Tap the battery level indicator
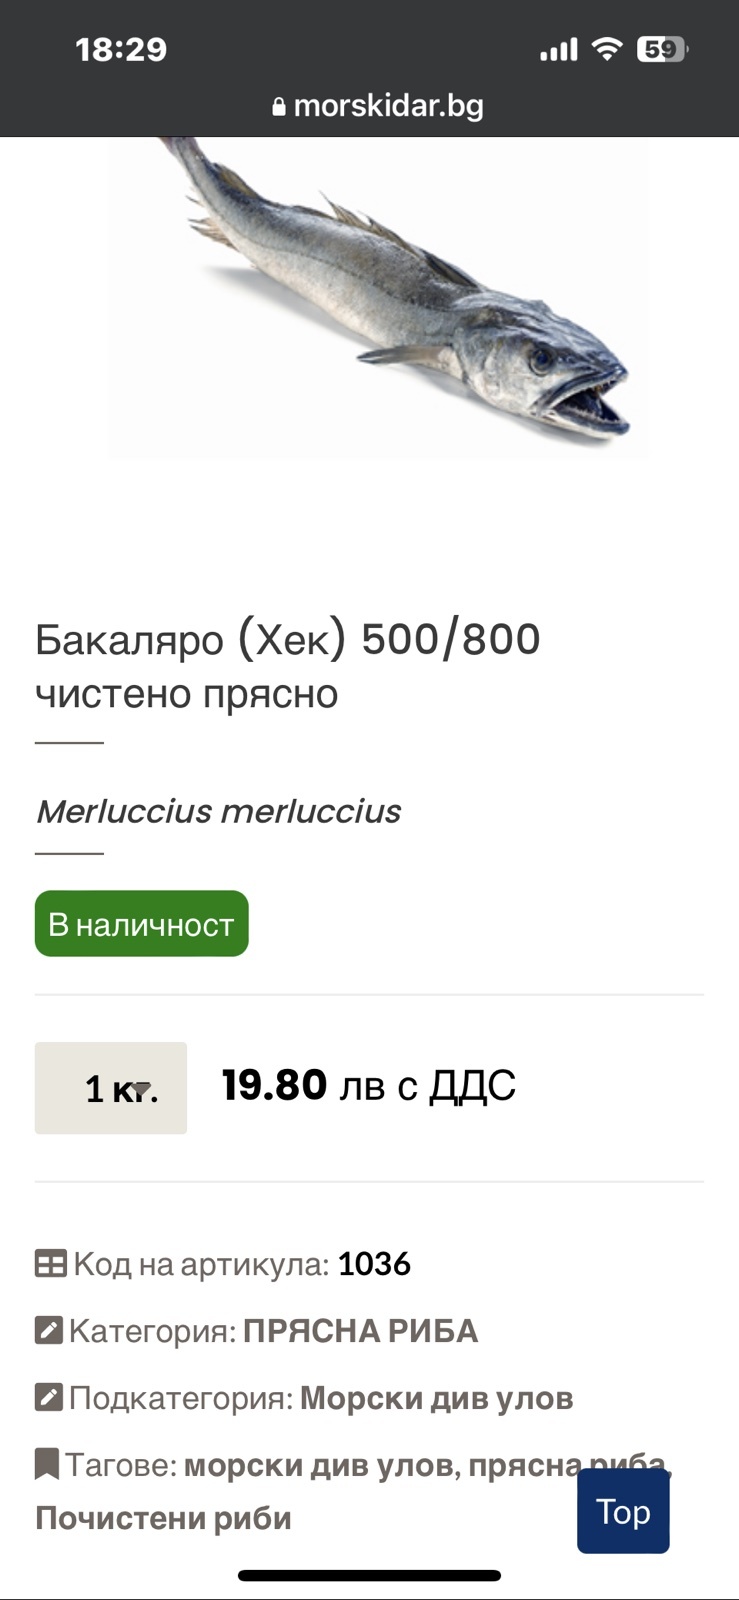Screen dimensions: 739x1600 [x=662, y=49]
